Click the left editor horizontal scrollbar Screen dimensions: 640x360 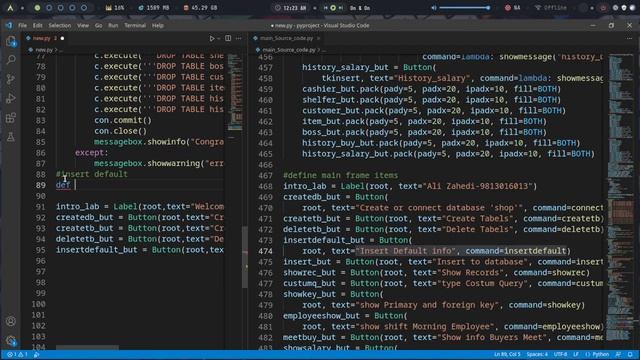tap(87, 348)
